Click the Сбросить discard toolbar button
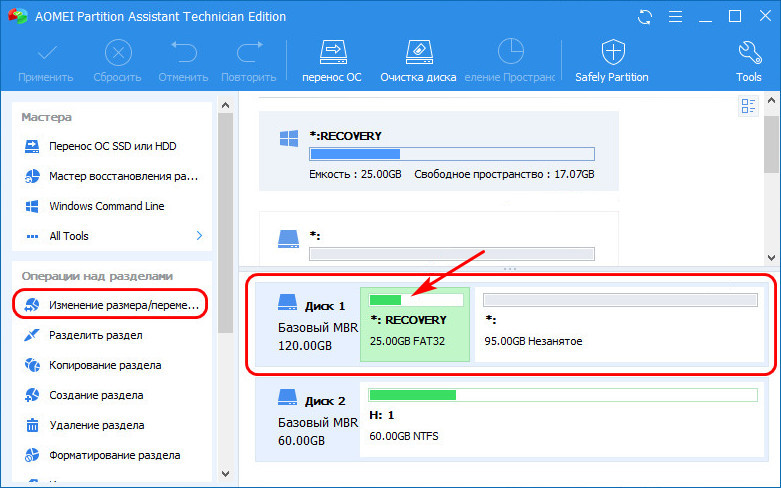 pyautogui.click(x=118, y=62)
